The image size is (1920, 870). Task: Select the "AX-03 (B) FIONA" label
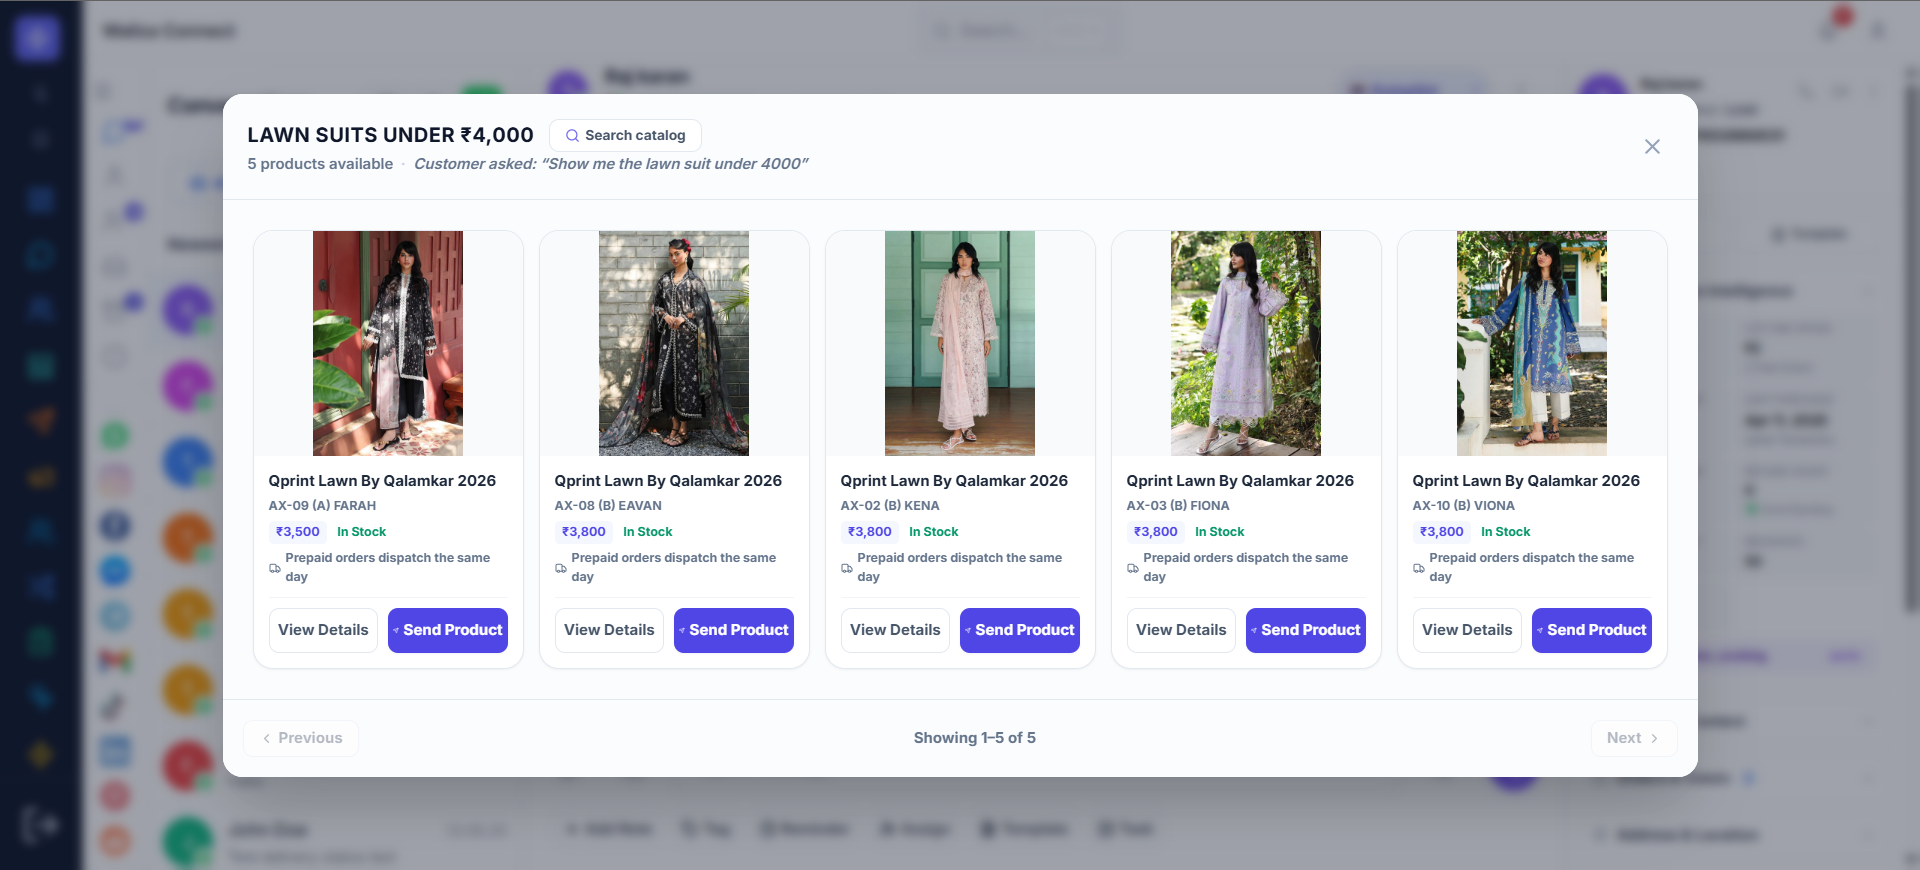1178,506
